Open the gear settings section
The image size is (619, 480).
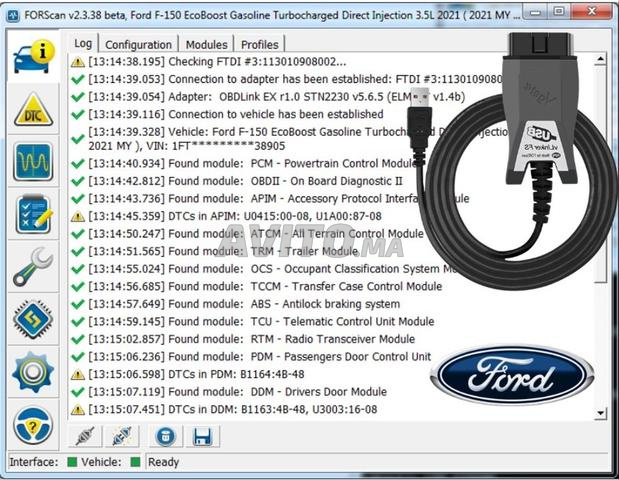pyautogui.click(x=34, y=372)
